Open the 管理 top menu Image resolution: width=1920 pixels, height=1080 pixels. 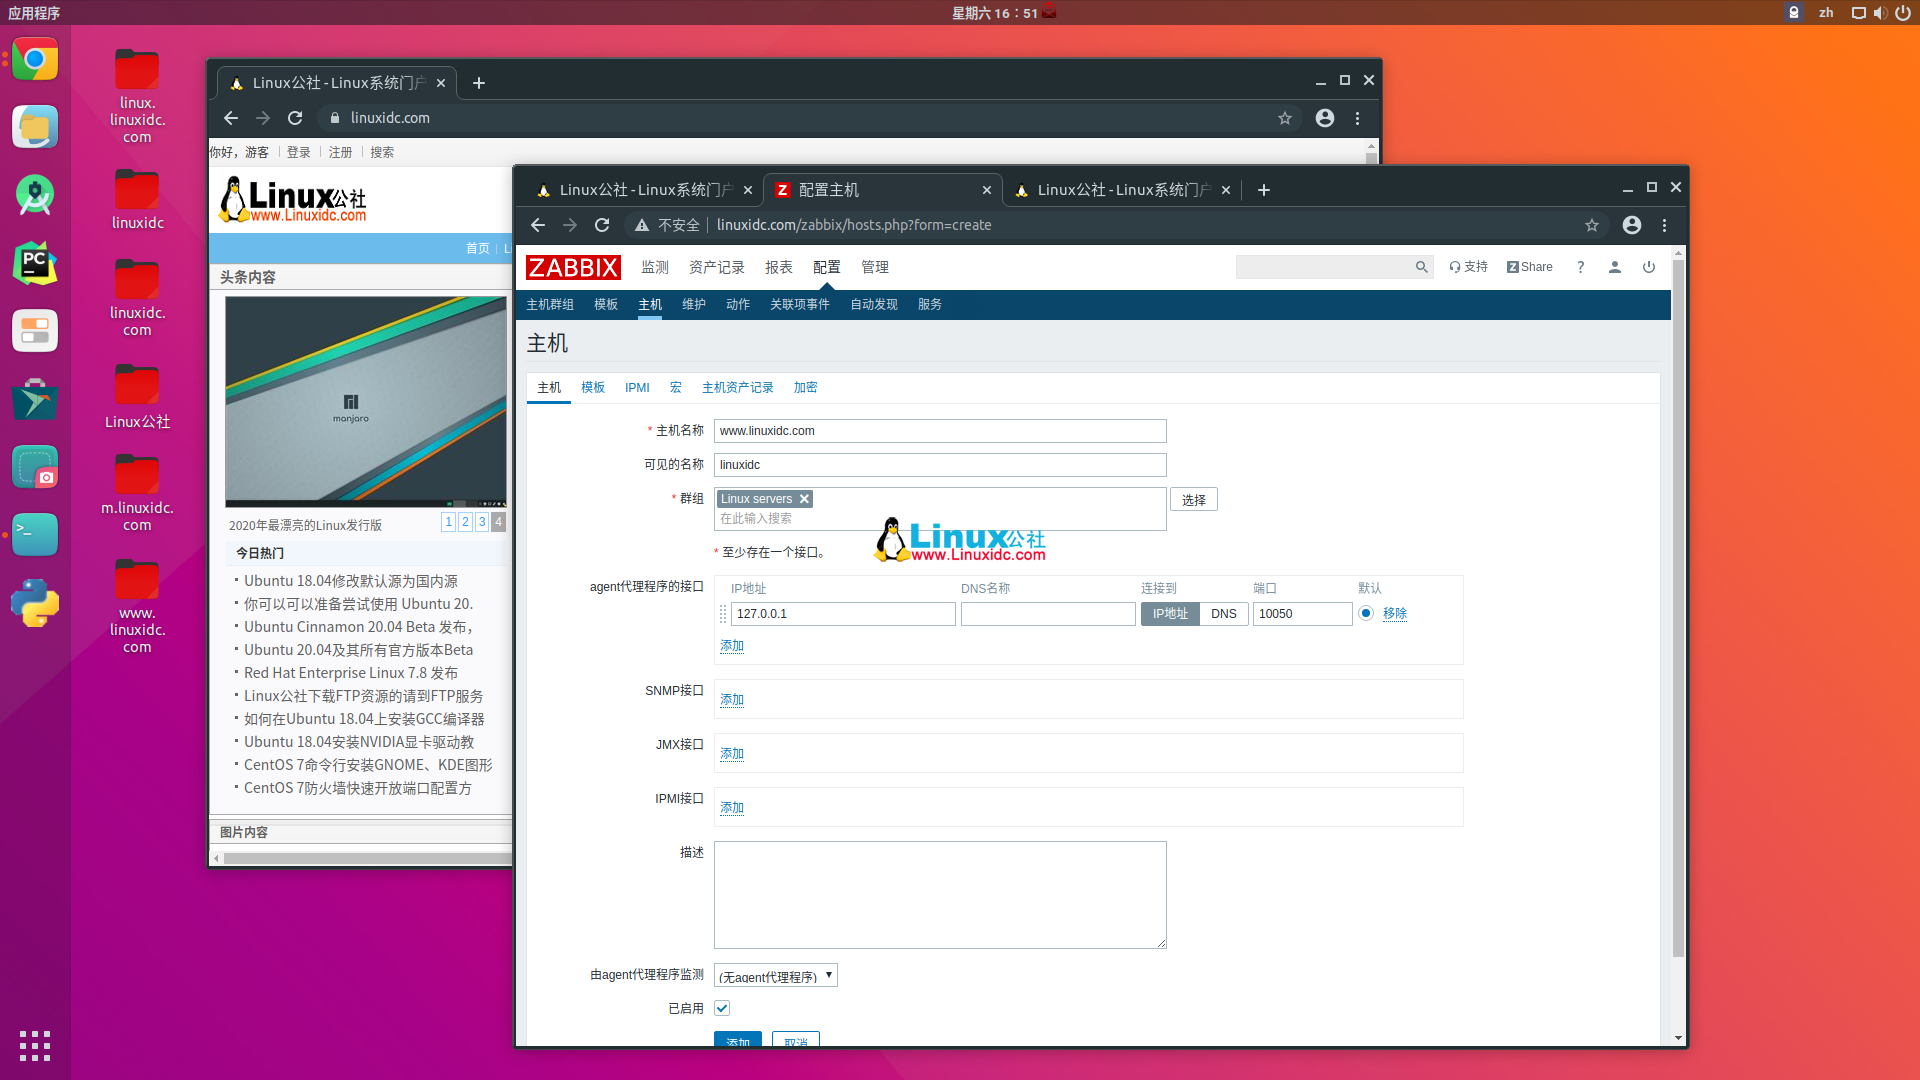(875, 267)
